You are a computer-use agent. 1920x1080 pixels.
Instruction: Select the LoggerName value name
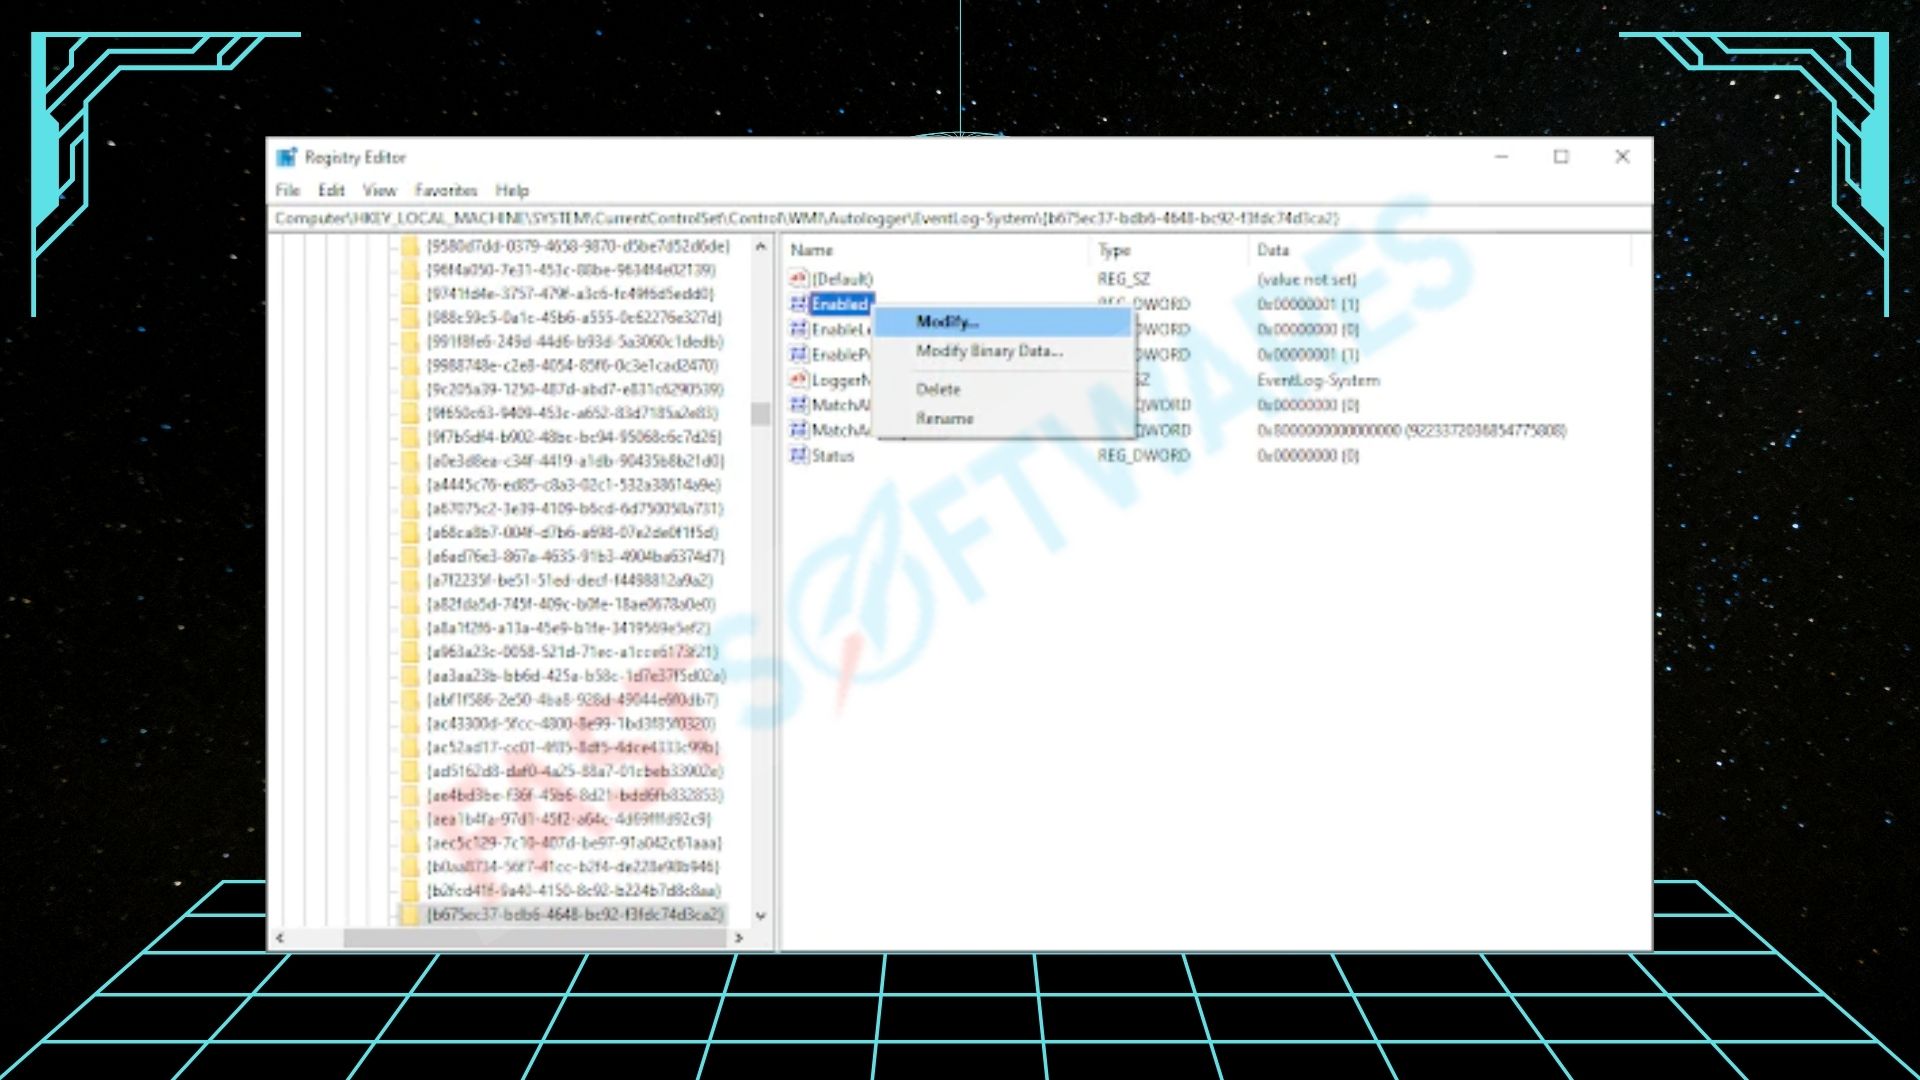841,380
